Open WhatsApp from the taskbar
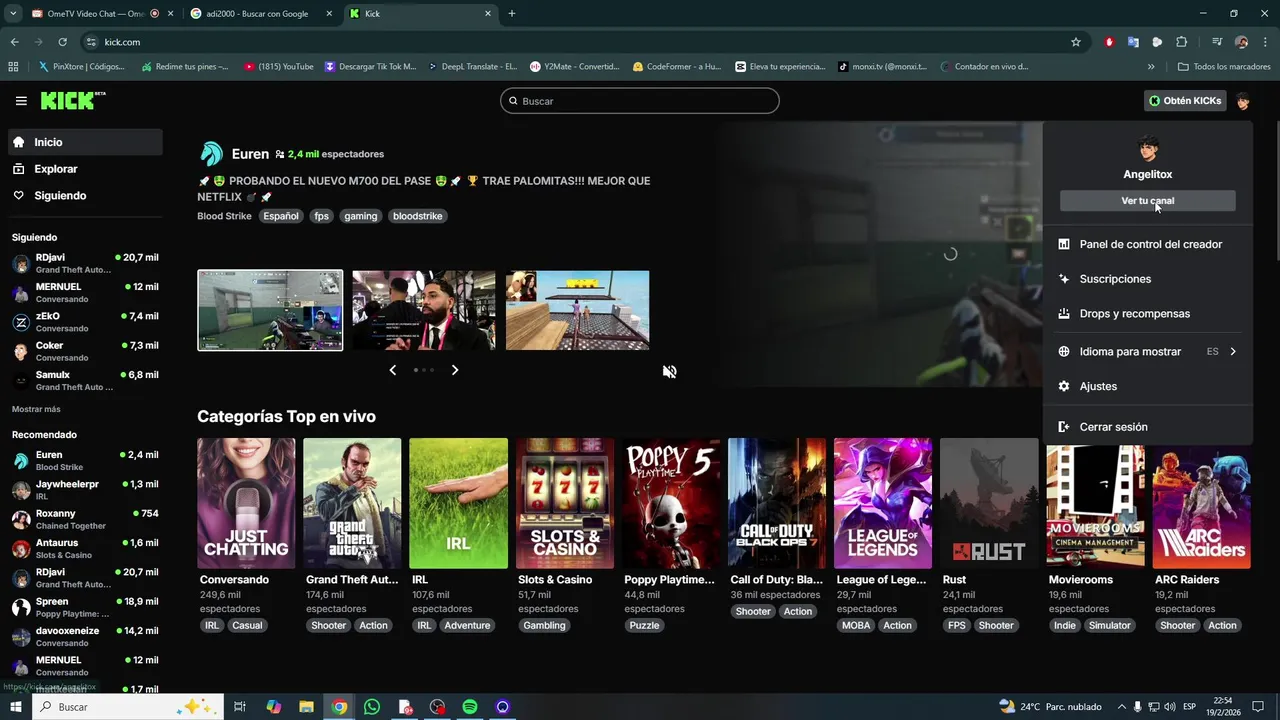 click(x=372, y=707)
